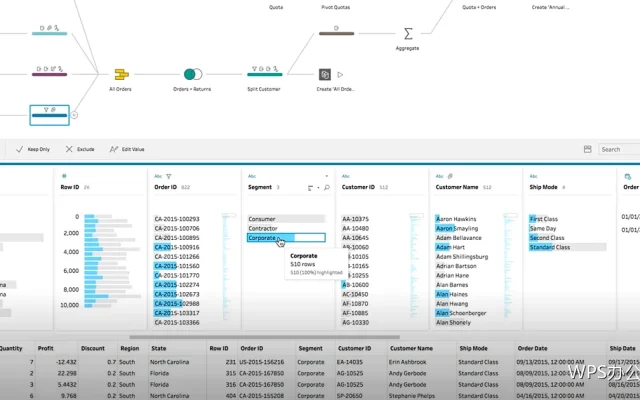Viewport: 640px width, 400px height.
Task: Click the Order ID field header in profile pane
Action: click(165, 187)
